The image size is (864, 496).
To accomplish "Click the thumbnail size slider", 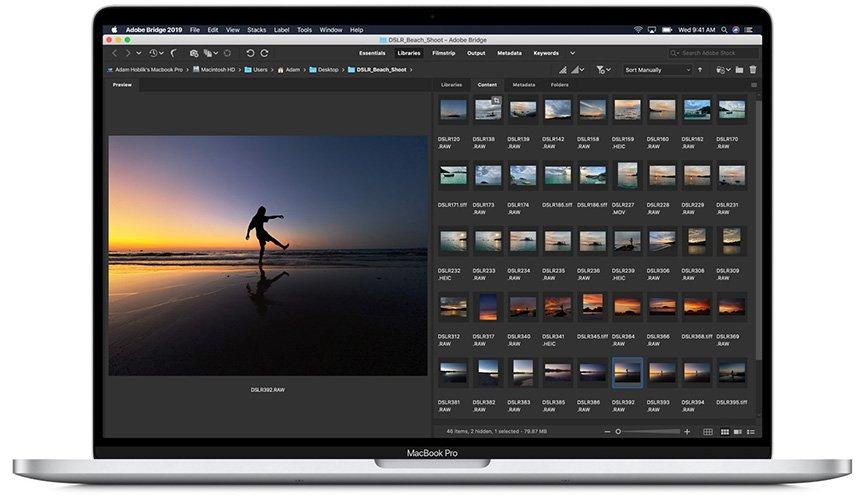I will (x=647, y=432).
